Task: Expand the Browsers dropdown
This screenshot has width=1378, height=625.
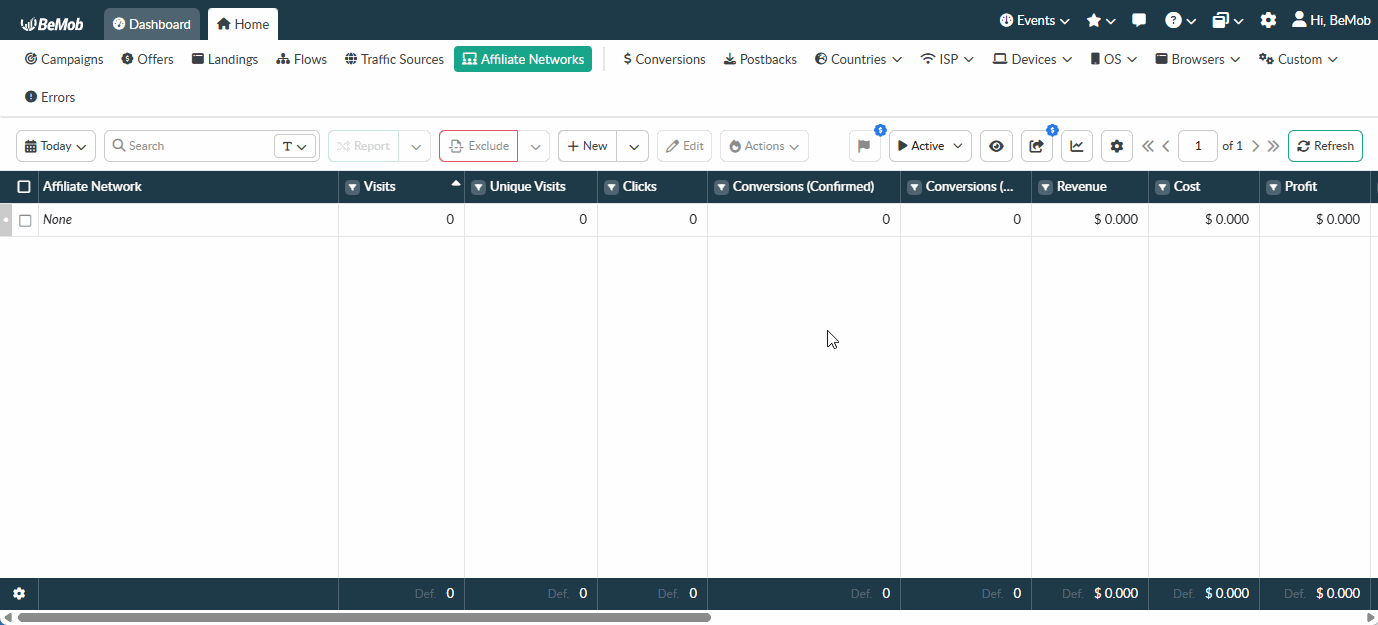Action: [1197, 59]
